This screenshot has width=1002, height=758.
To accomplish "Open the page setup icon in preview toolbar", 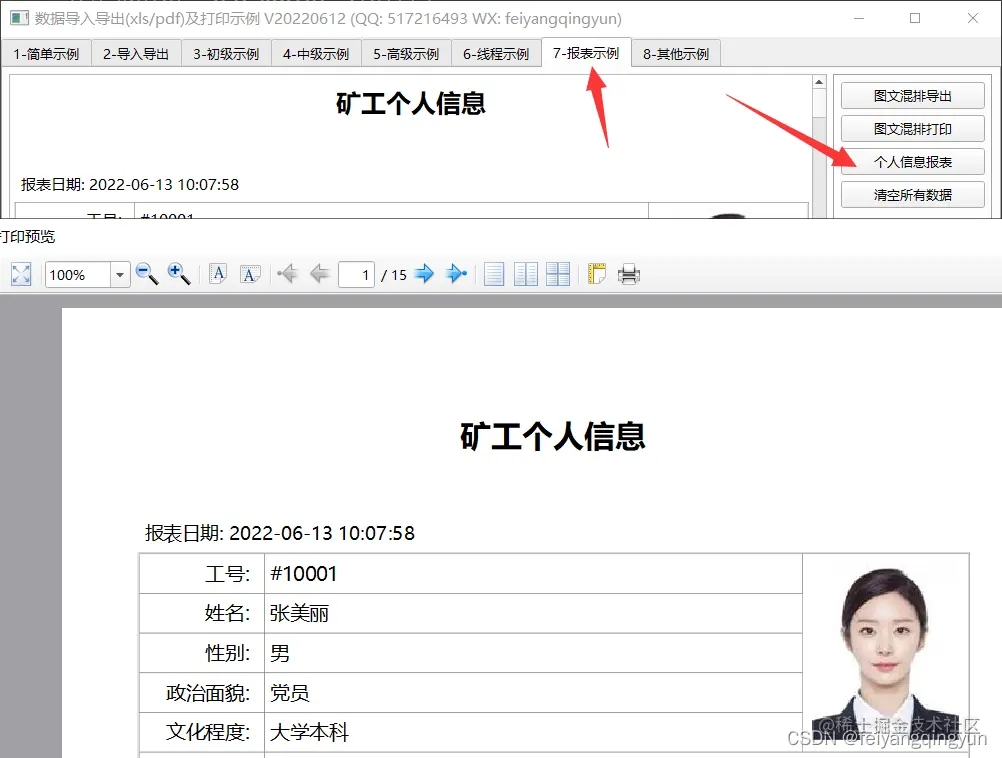I will pos(595,273).
